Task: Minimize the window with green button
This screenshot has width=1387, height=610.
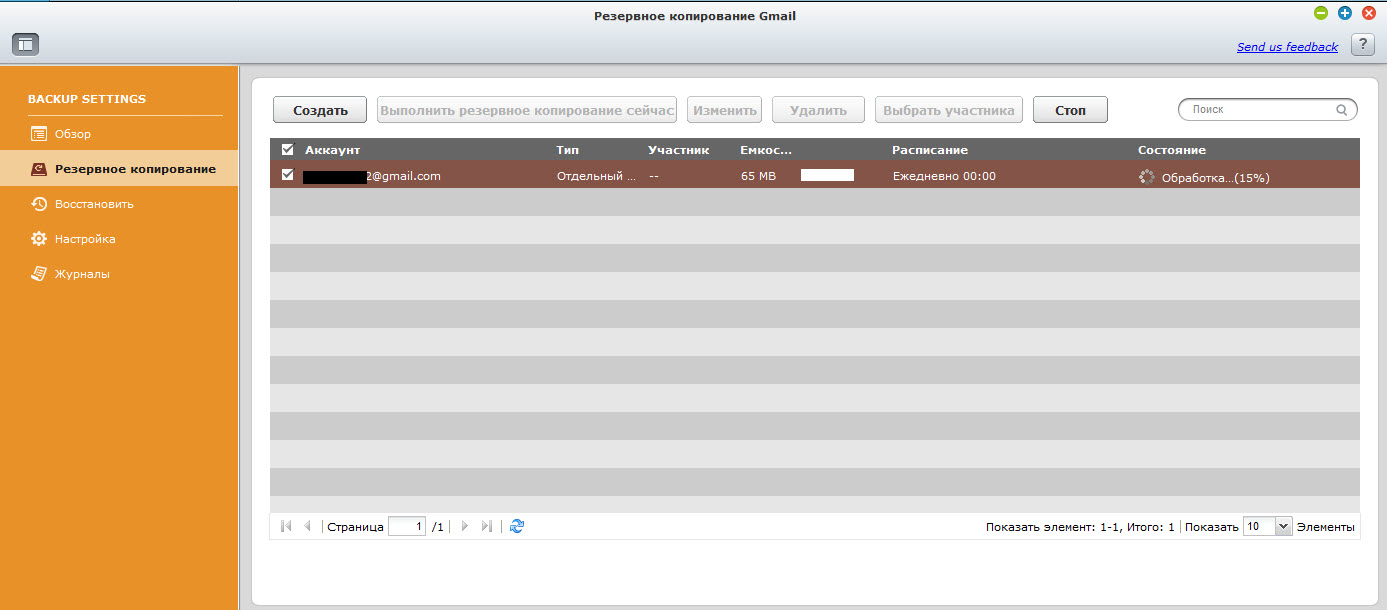Action: pyautogui.click(x=1321, y=13)
